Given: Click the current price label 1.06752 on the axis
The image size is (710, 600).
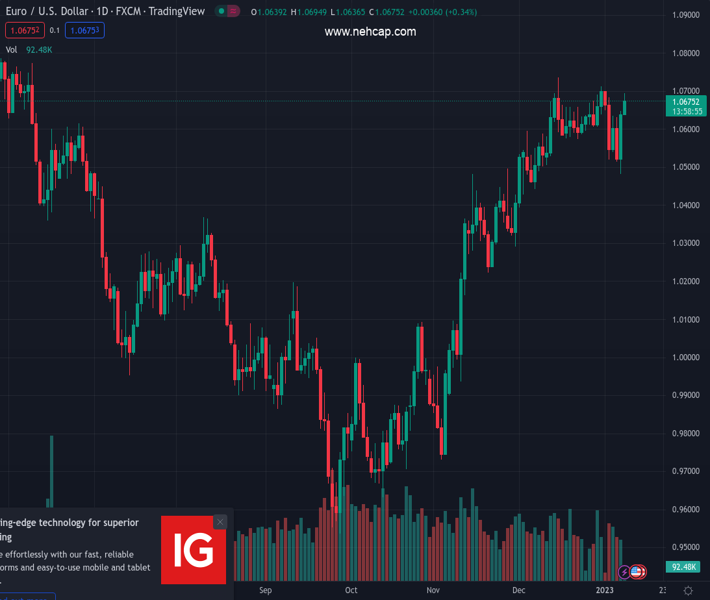Looking at the screenshot, I should click(x=685, y=102).
